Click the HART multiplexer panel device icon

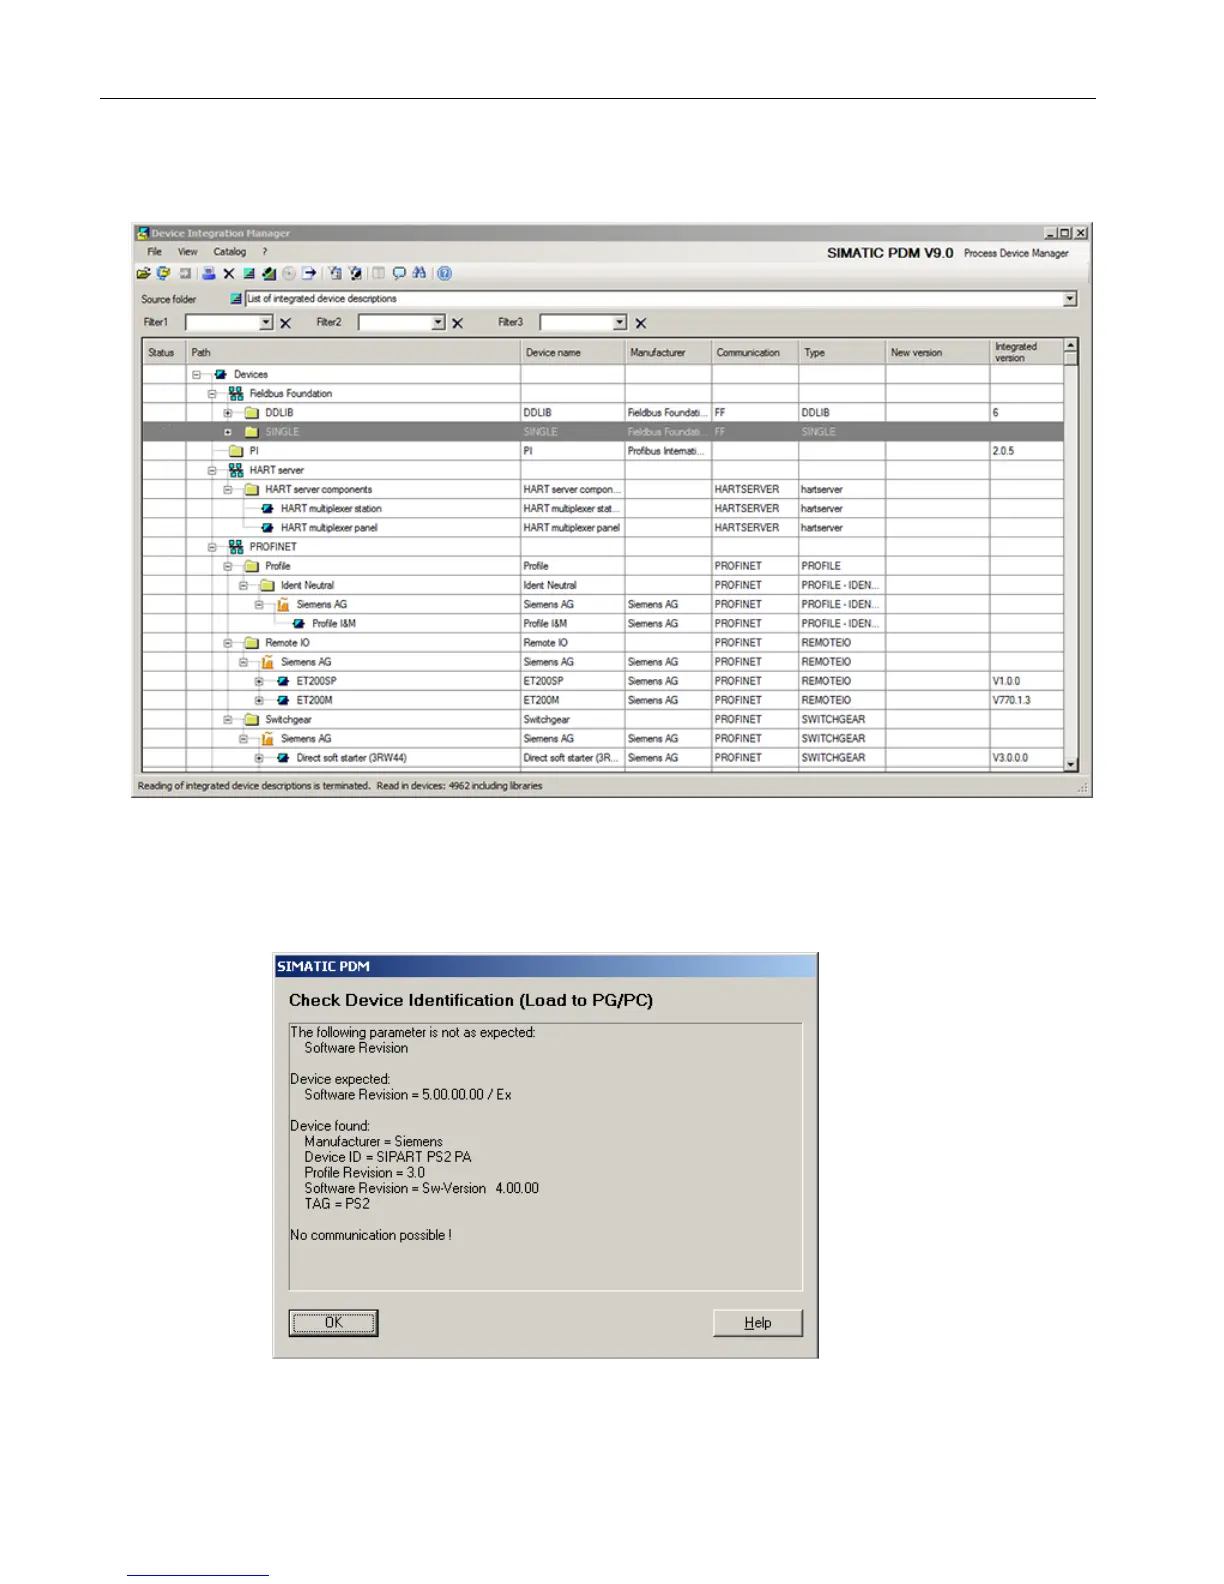(267, 527)
